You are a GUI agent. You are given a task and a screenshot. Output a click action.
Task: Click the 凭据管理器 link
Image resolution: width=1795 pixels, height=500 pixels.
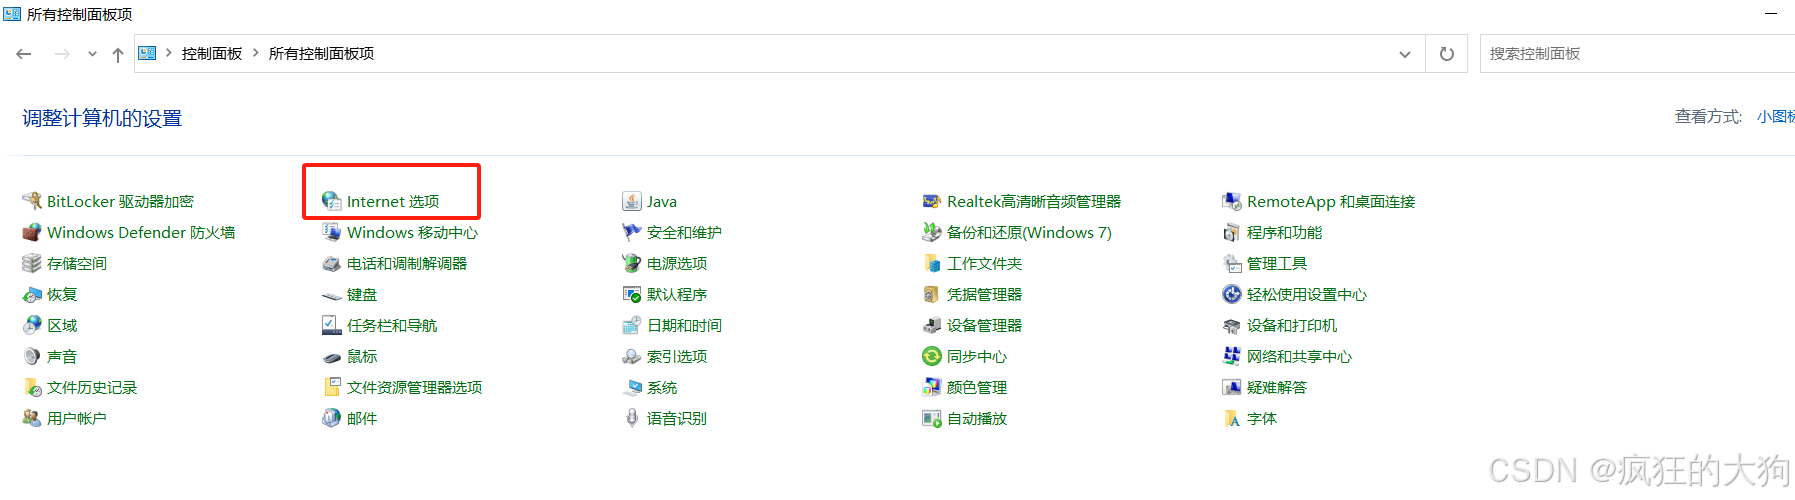[984, 294]
